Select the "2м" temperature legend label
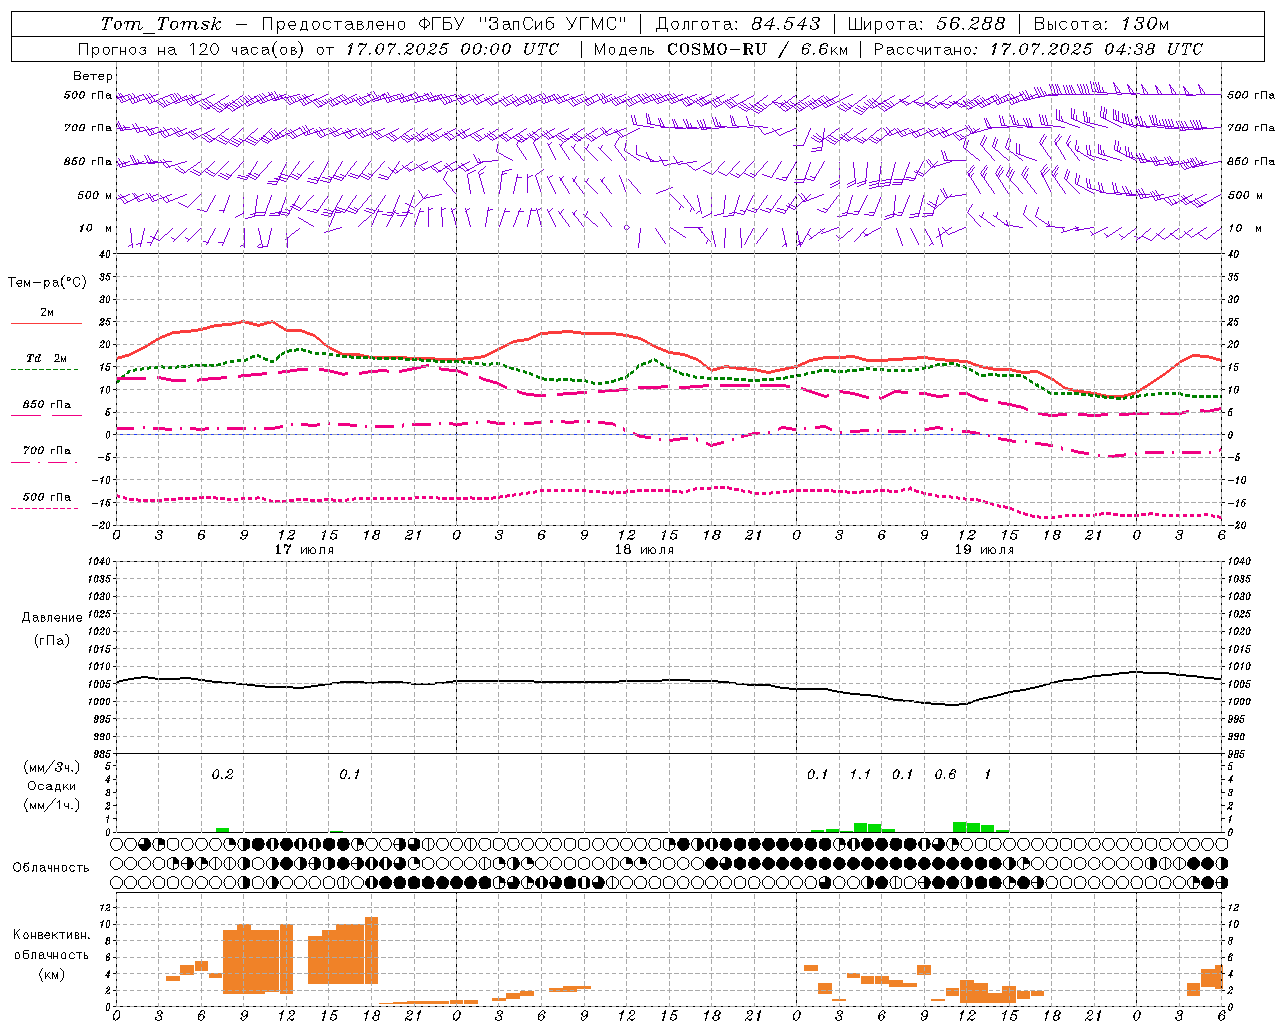Image resolution: width=1280 pixels, height=1024 pixels. 47,313
